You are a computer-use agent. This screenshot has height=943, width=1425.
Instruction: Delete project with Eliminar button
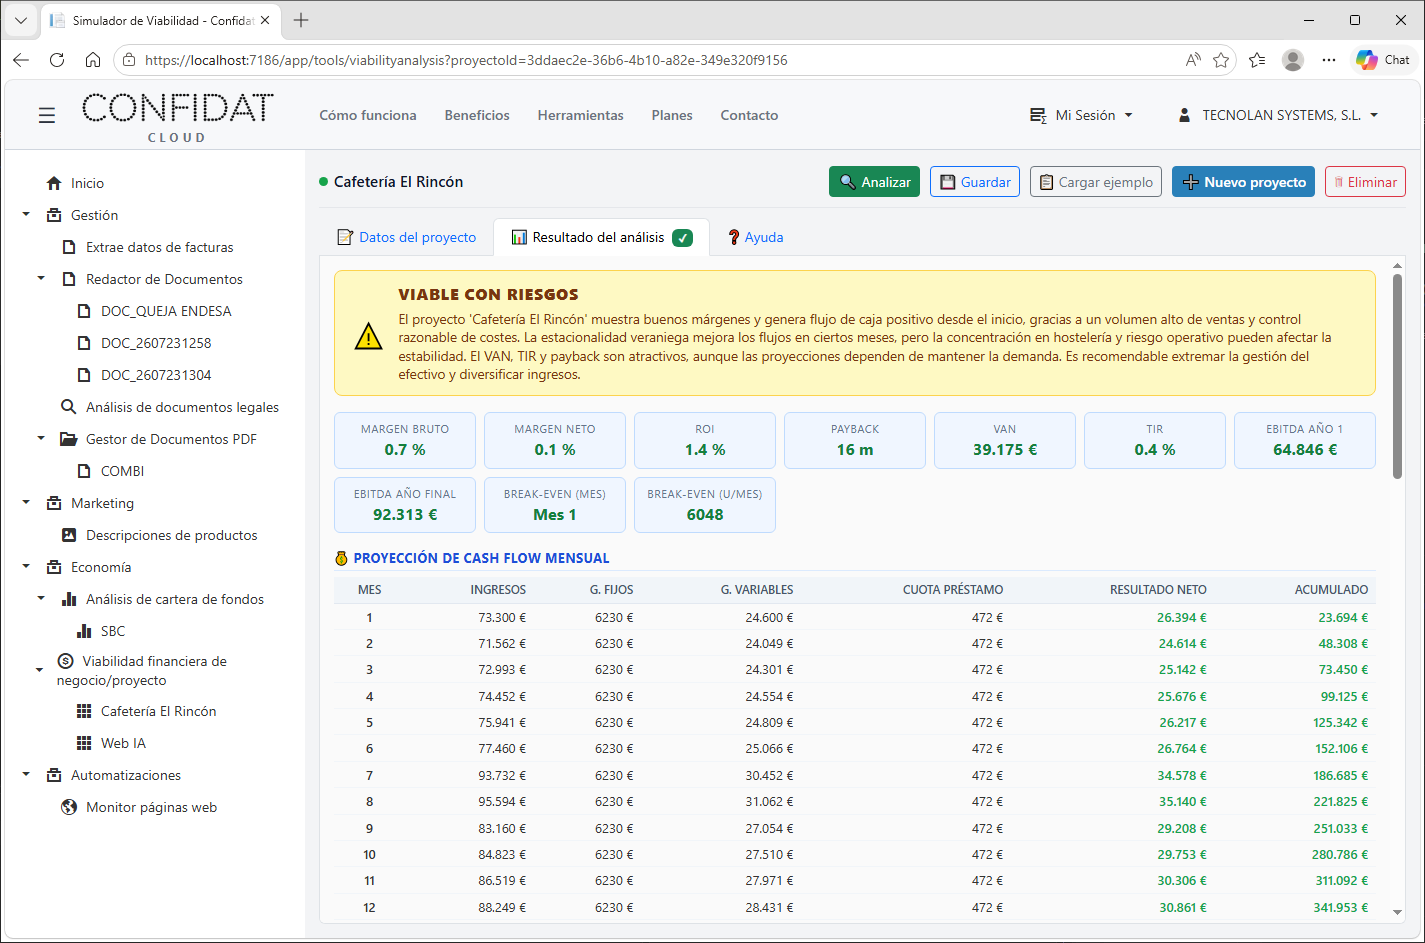[x=1365, y=182]
